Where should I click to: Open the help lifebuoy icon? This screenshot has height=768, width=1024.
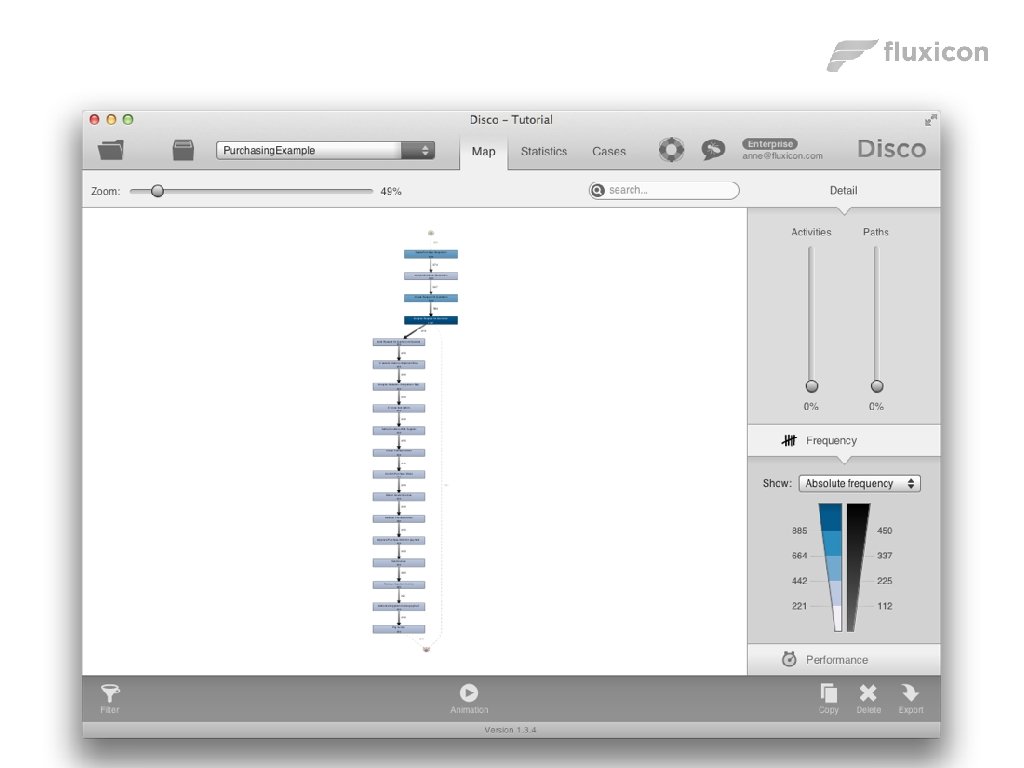(x=671, y=150)
